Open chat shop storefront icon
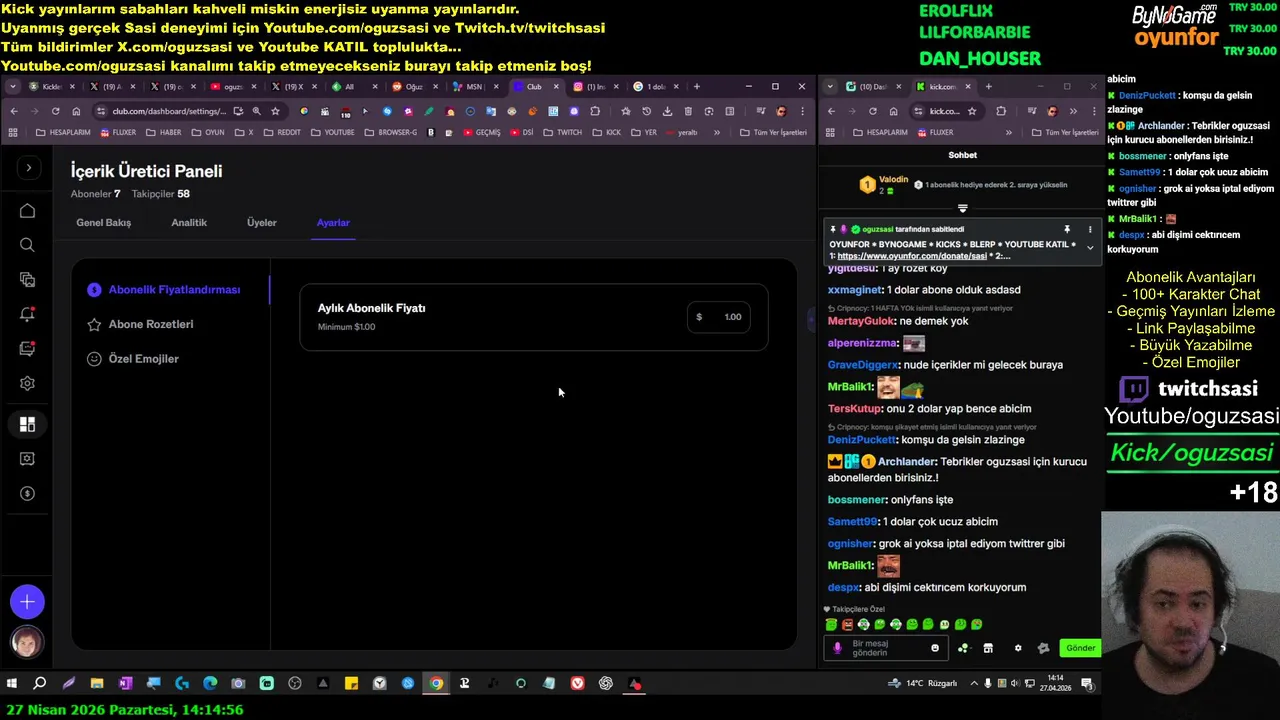Viewport: 1280px width, 720px height. click(x=988, y=648)
